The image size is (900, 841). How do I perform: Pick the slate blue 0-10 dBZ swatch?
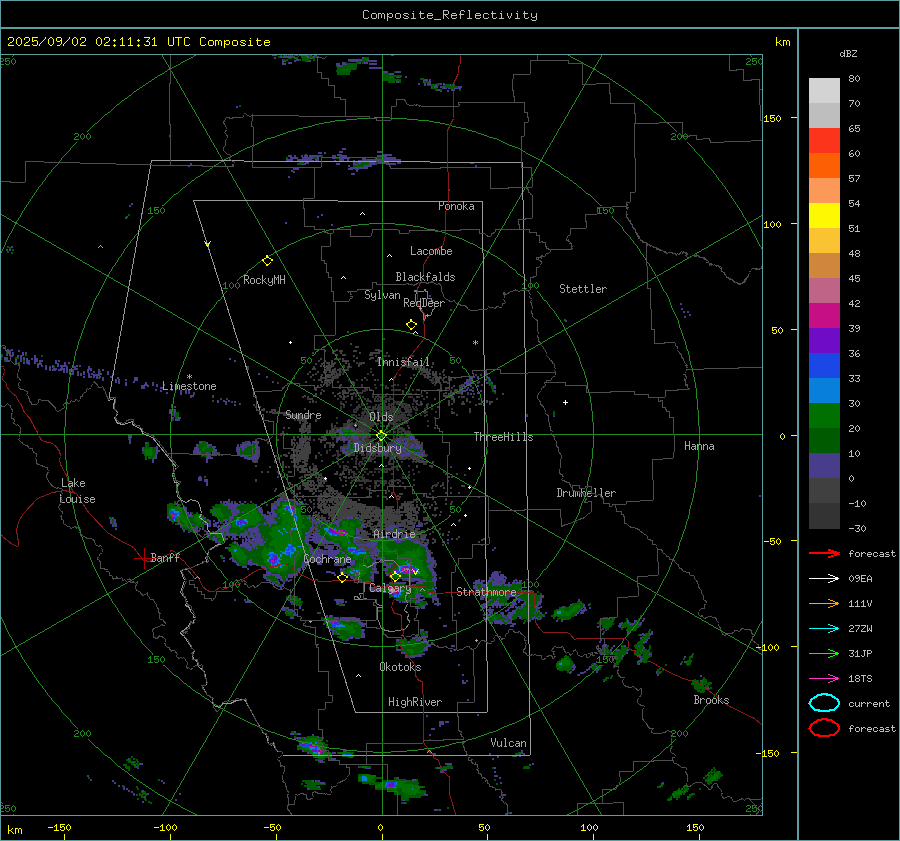(x=824, y=466)
